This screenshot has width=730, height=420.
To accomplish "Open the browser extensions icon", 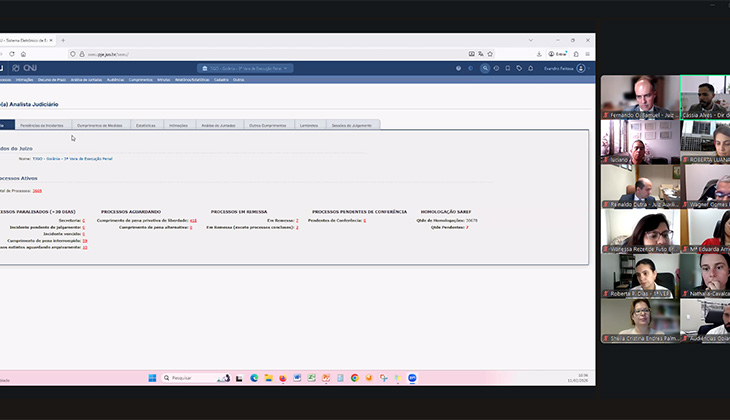I will (576, 54).
